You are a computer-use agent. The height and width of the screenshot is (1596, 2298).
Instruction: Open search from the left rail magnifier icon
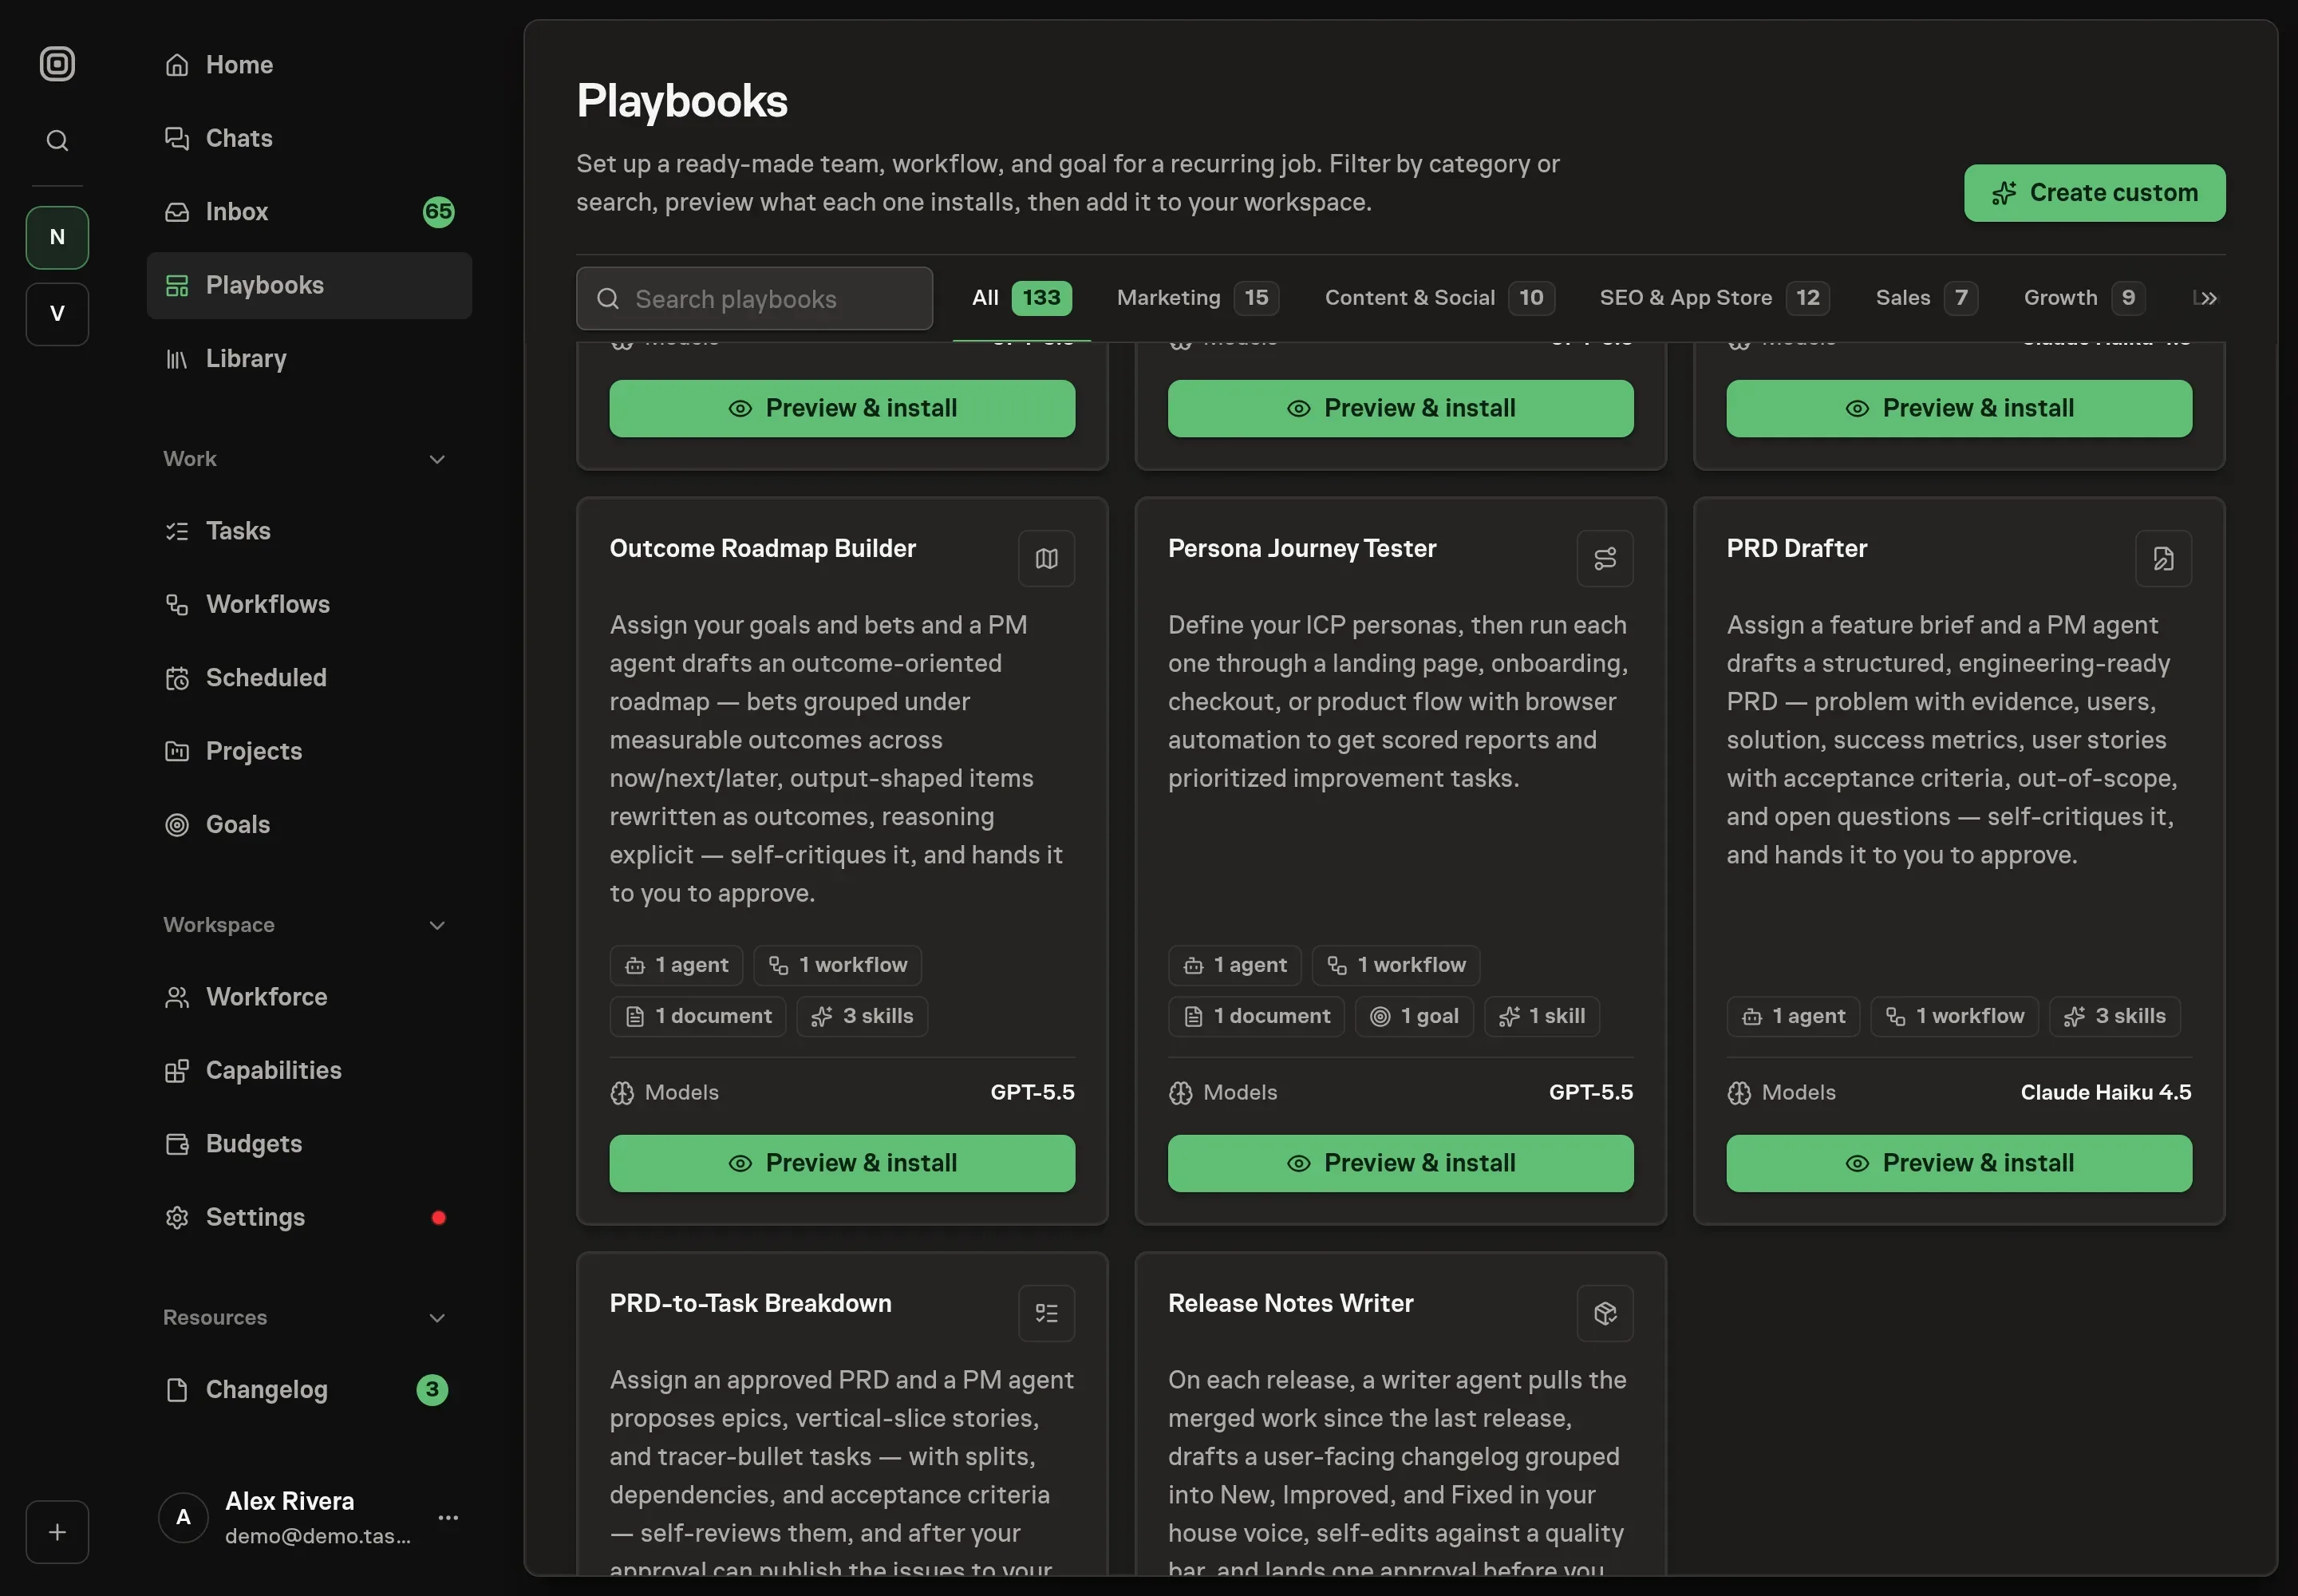click(57, 140)
